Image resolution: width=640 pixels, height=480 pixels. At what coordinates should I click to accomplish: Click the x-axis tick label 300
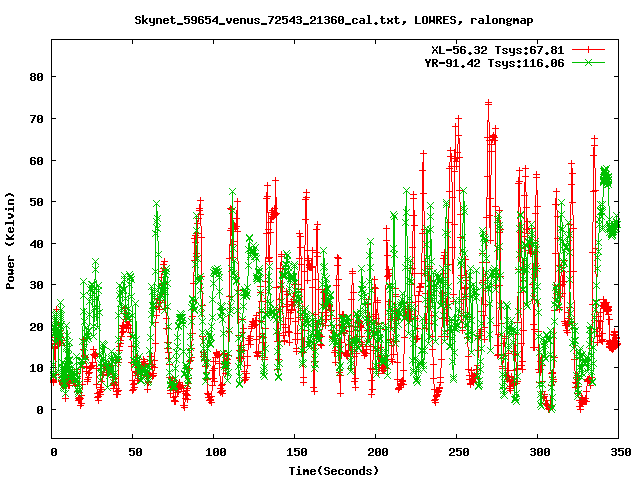pos(539,452)
